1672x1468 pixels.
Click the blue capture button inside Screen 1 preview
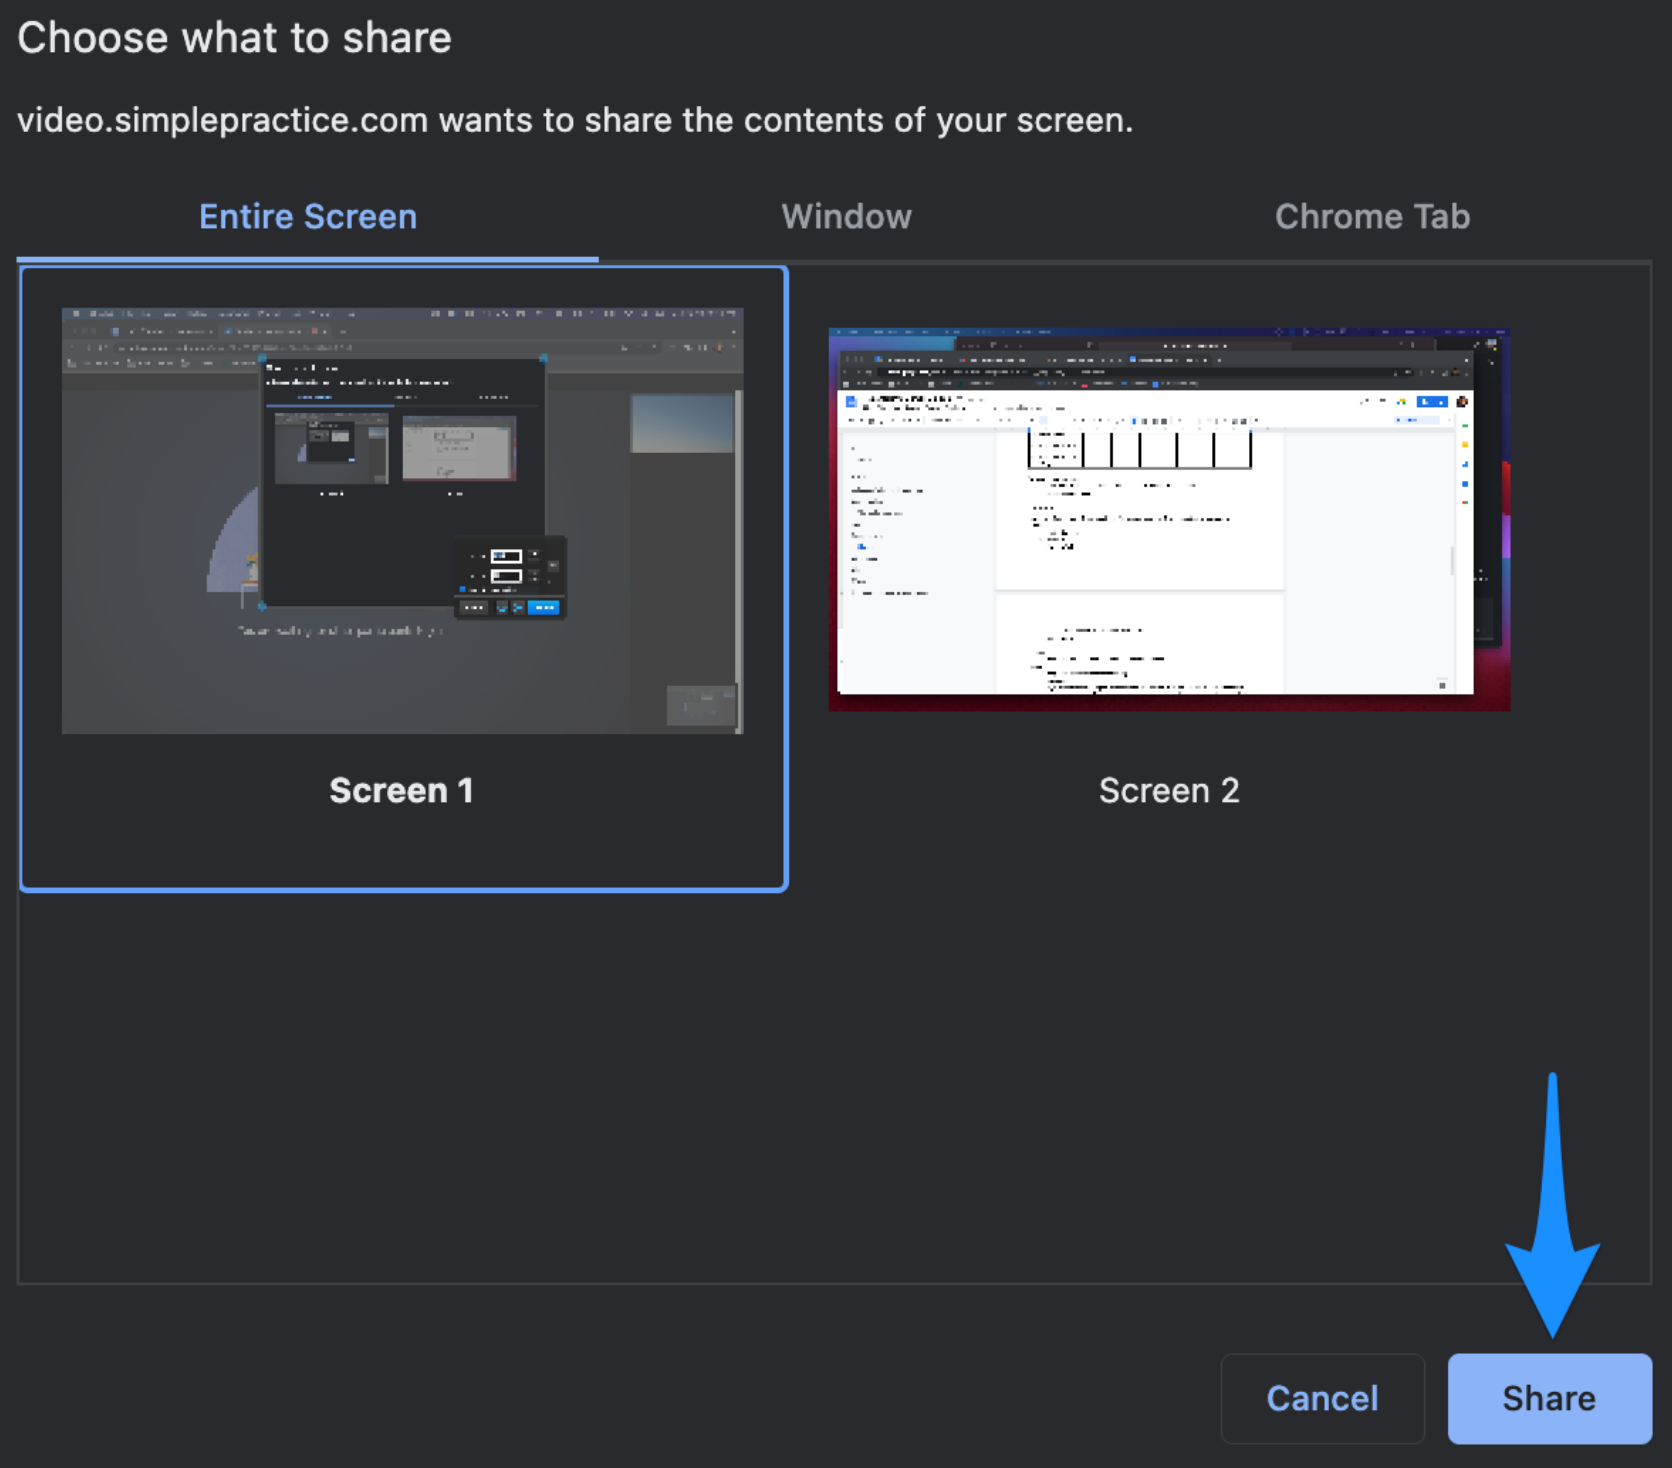(x=544, y=607)
